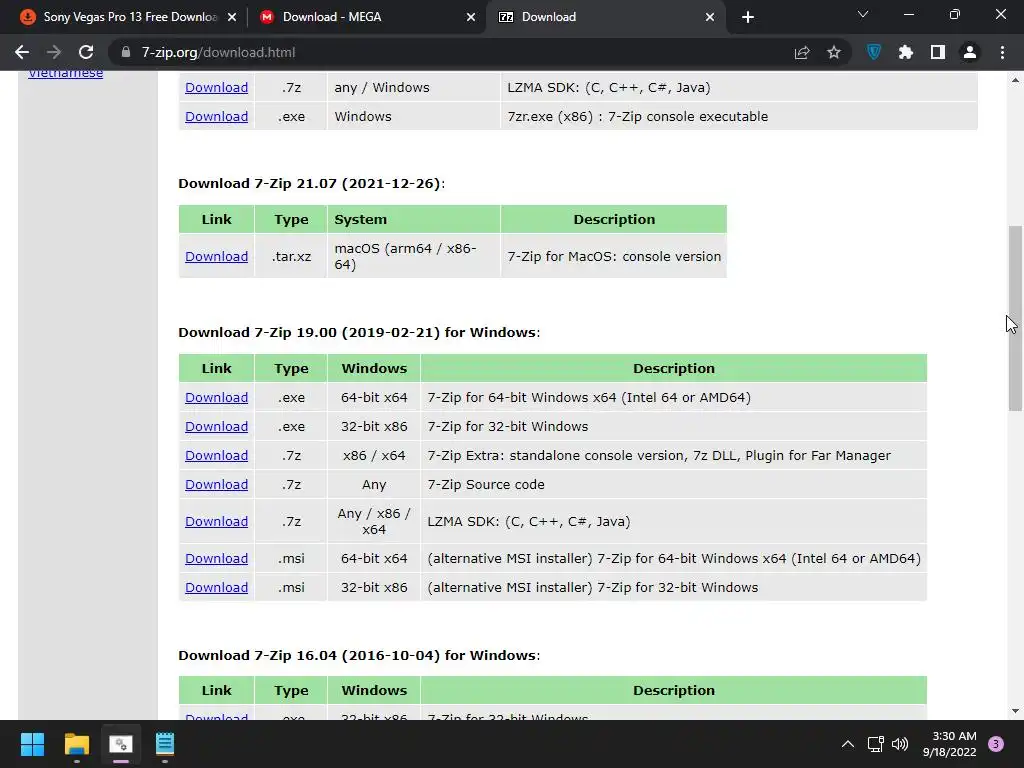Open the Bitwarden shield extension
Viewport: 1024px width, 768px height.
coord(874,52)
